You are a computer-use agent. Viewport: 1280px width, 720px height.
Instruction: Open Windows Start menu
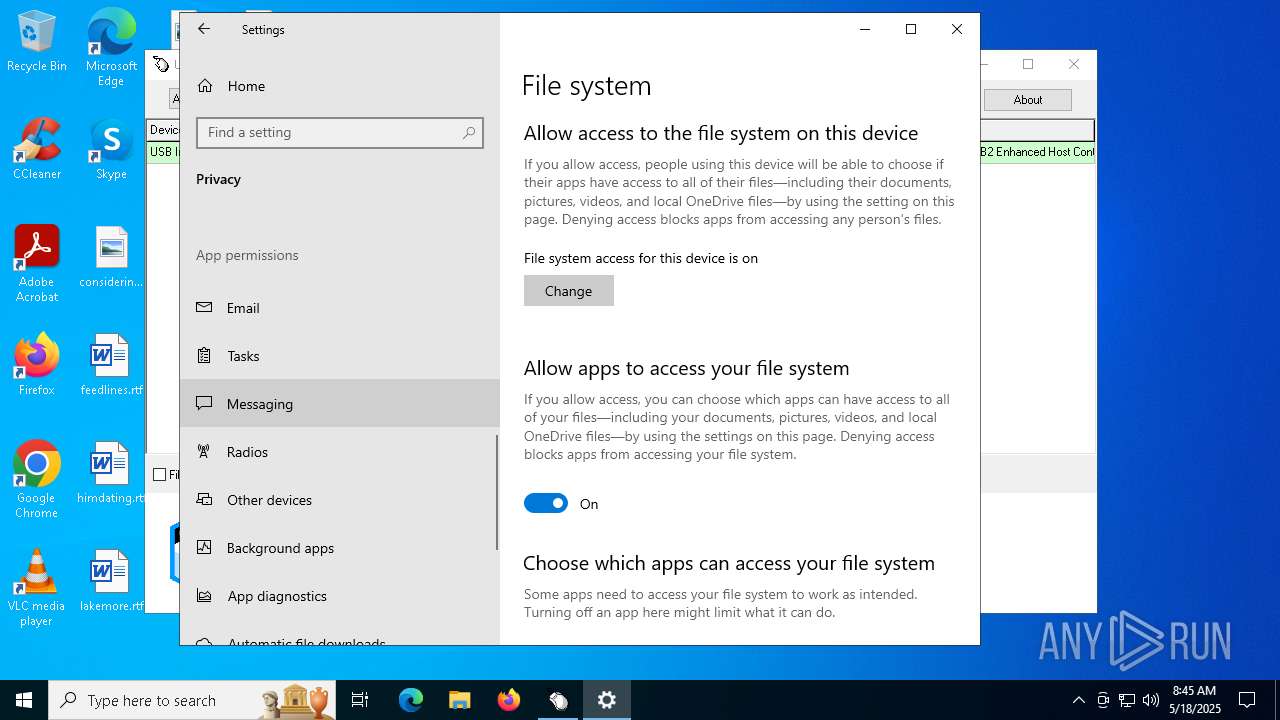pos(24,700)
